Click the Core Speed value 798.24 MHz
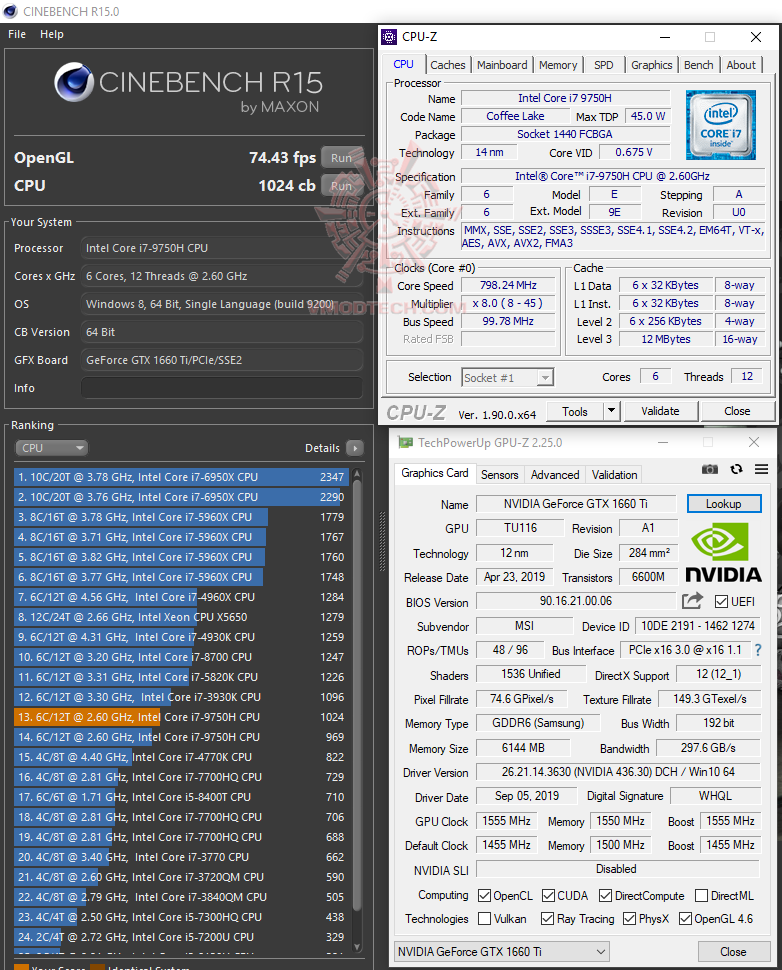Image resolution: width=782 pixels, height=970 pixels. pos(508,285)
